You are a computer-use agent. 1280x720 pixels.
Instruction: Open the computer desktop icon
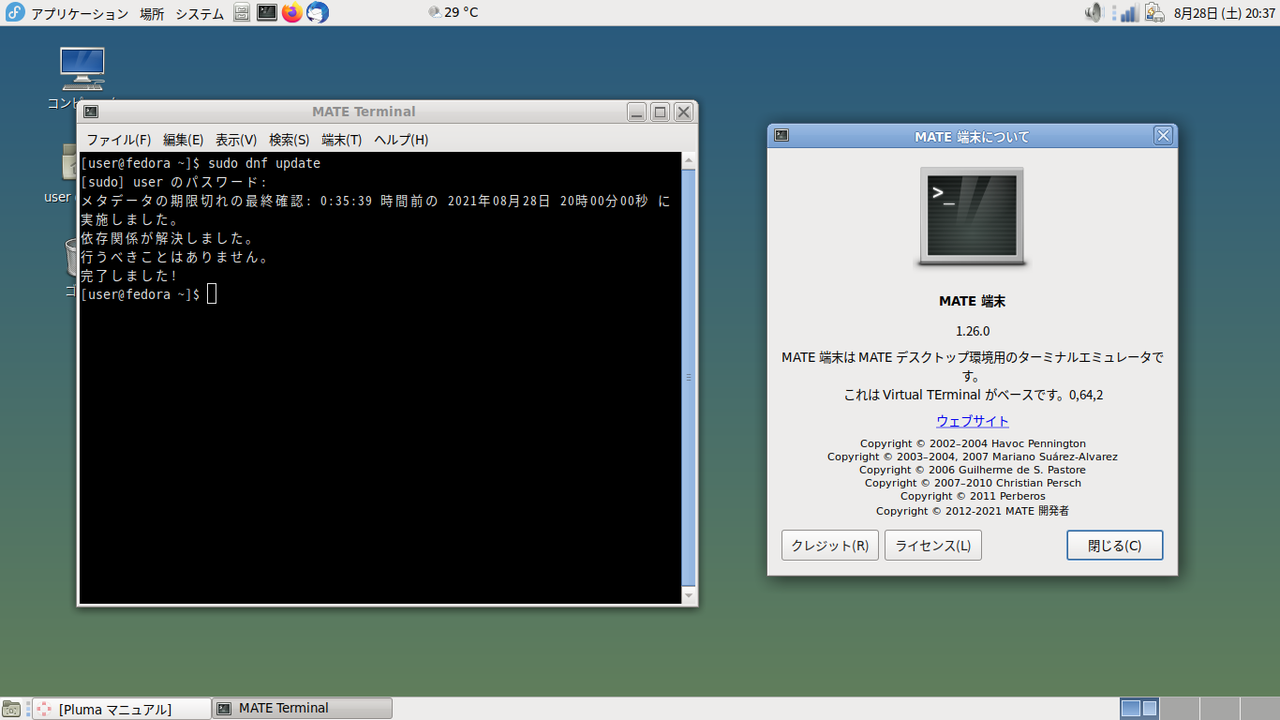[82, 70]
